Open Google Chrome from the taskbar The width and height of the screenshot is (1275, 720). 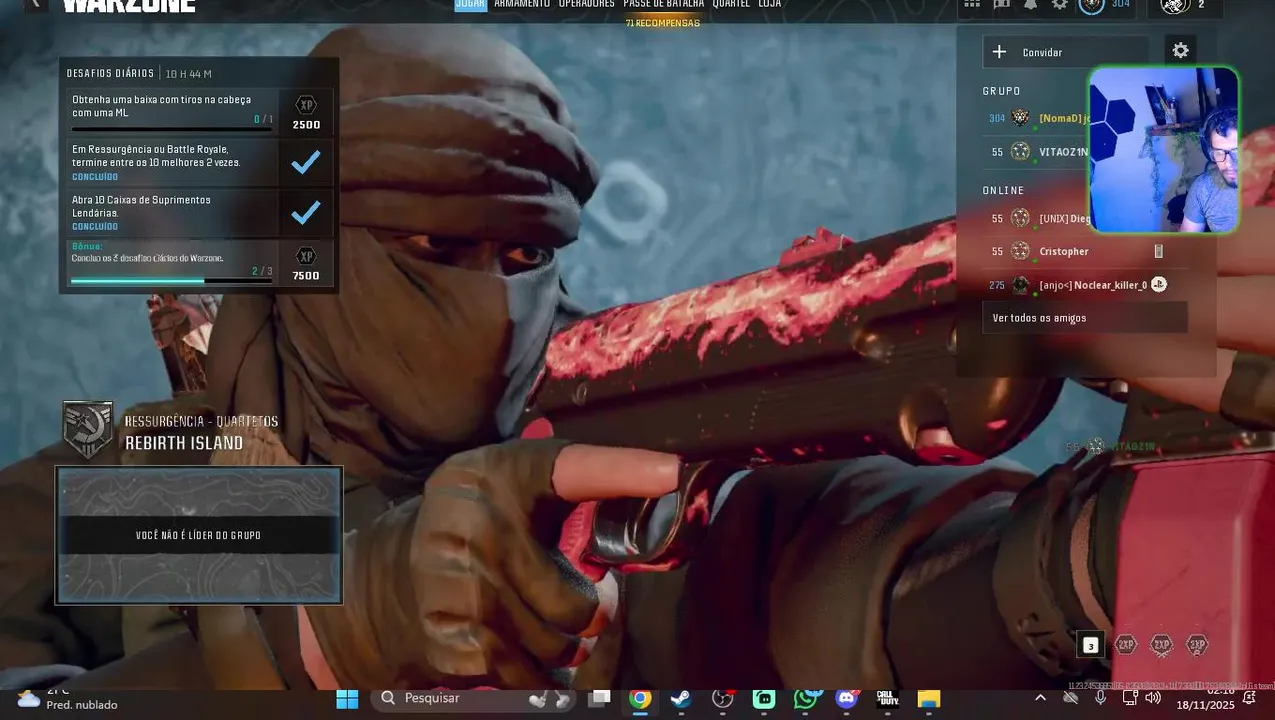(640, 699)
